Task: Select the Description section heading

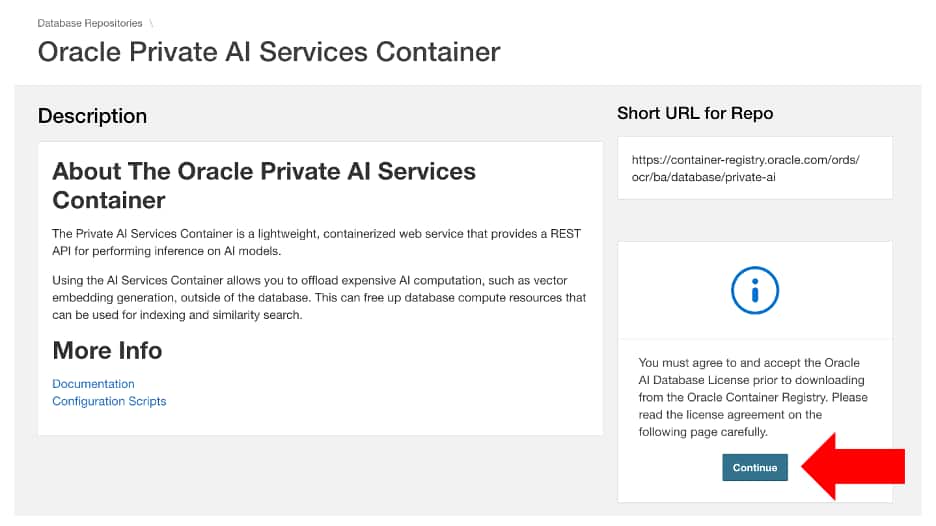Action: tap(92, 116)
